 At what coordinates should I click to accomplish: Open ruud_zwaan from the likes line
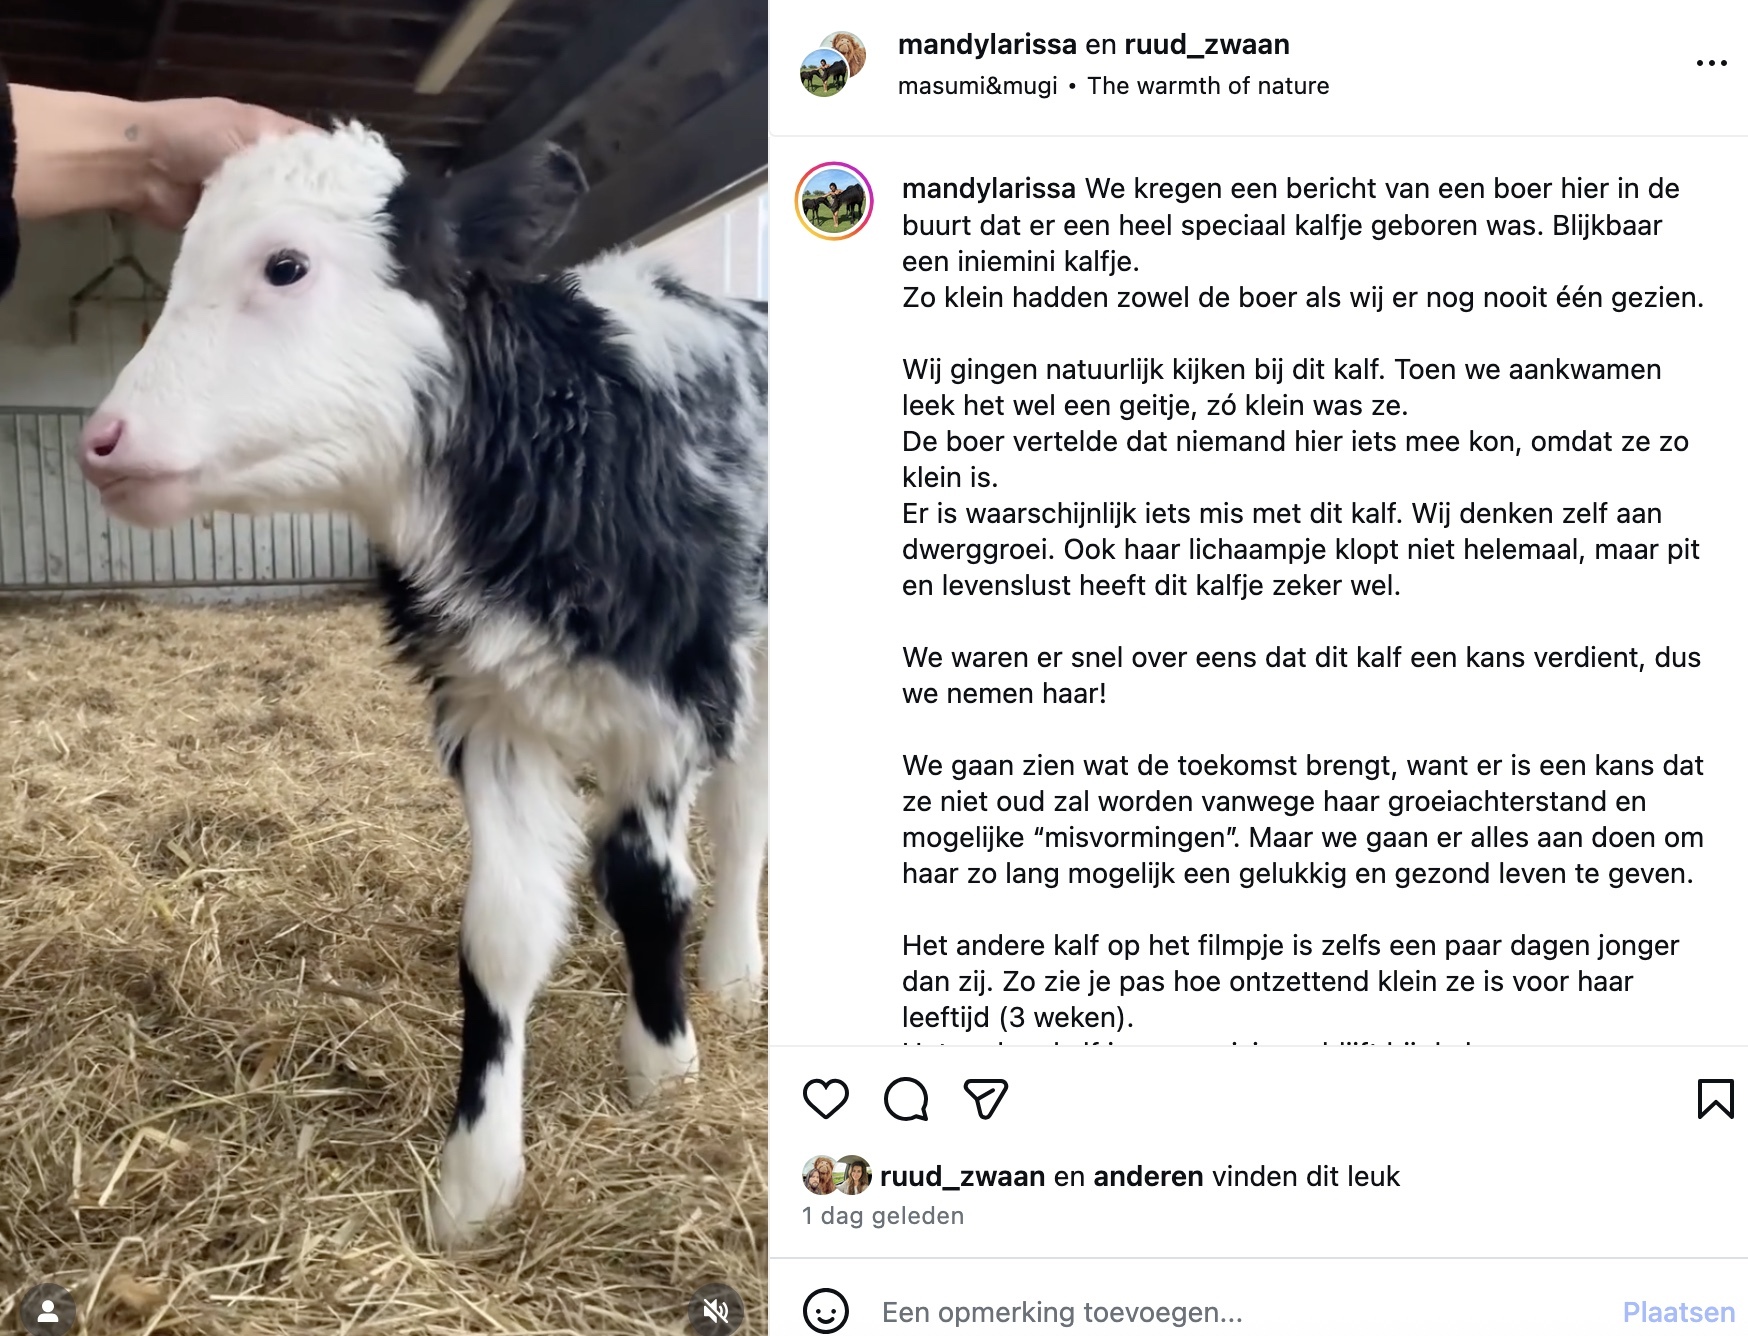point(962,1176)
